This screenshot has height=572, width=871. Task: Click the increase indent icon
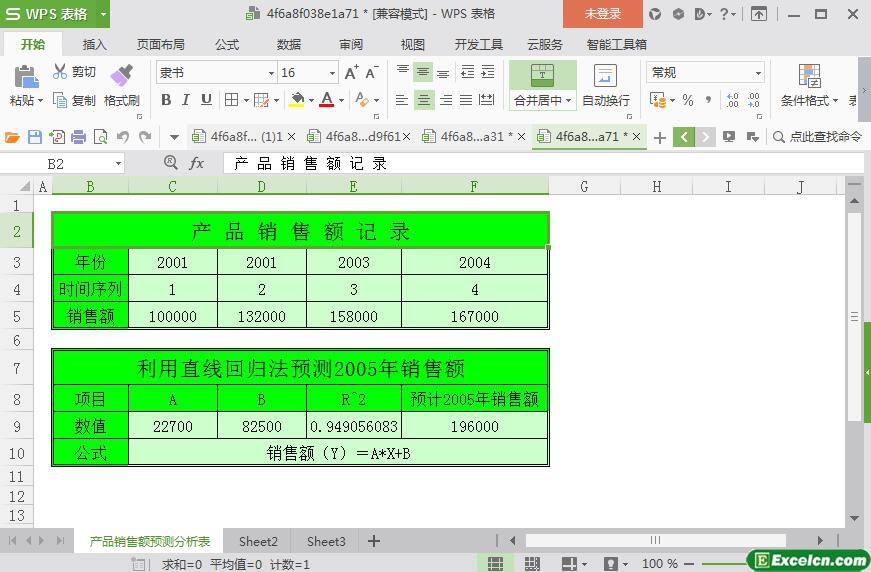pos(488,72)
